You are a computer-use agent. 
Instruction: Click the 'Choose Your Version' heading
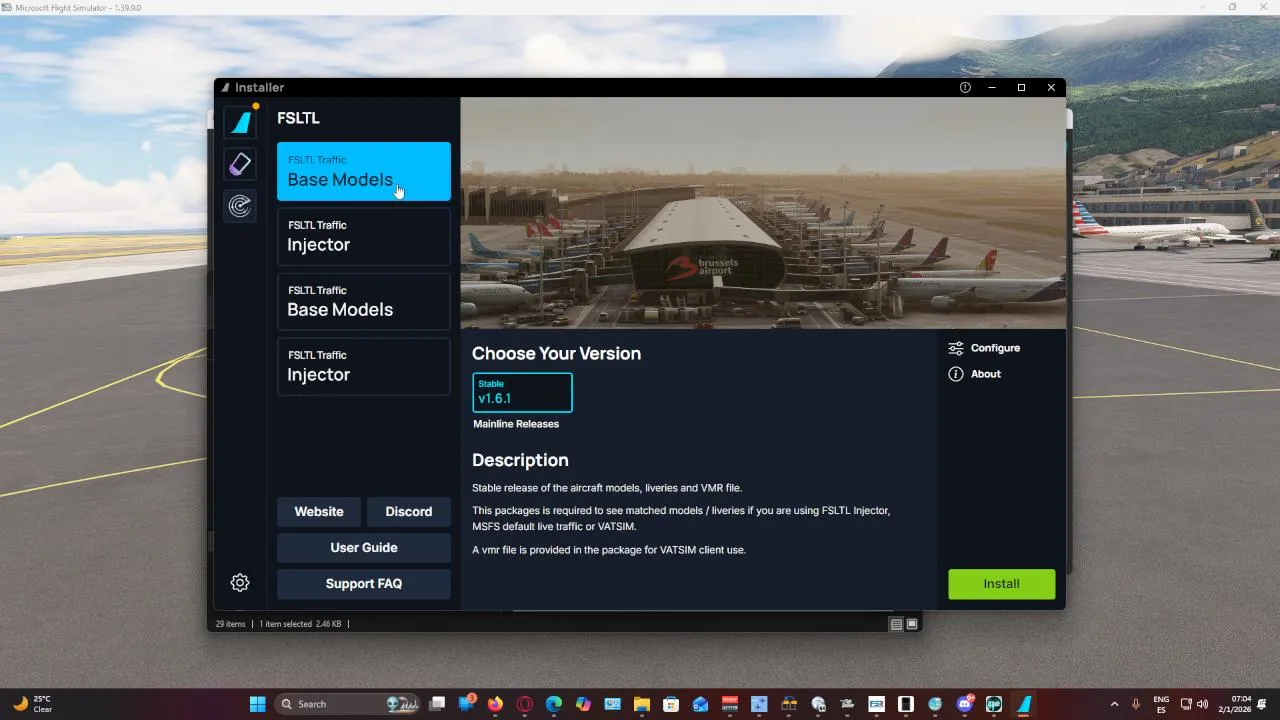pos(556,353)
